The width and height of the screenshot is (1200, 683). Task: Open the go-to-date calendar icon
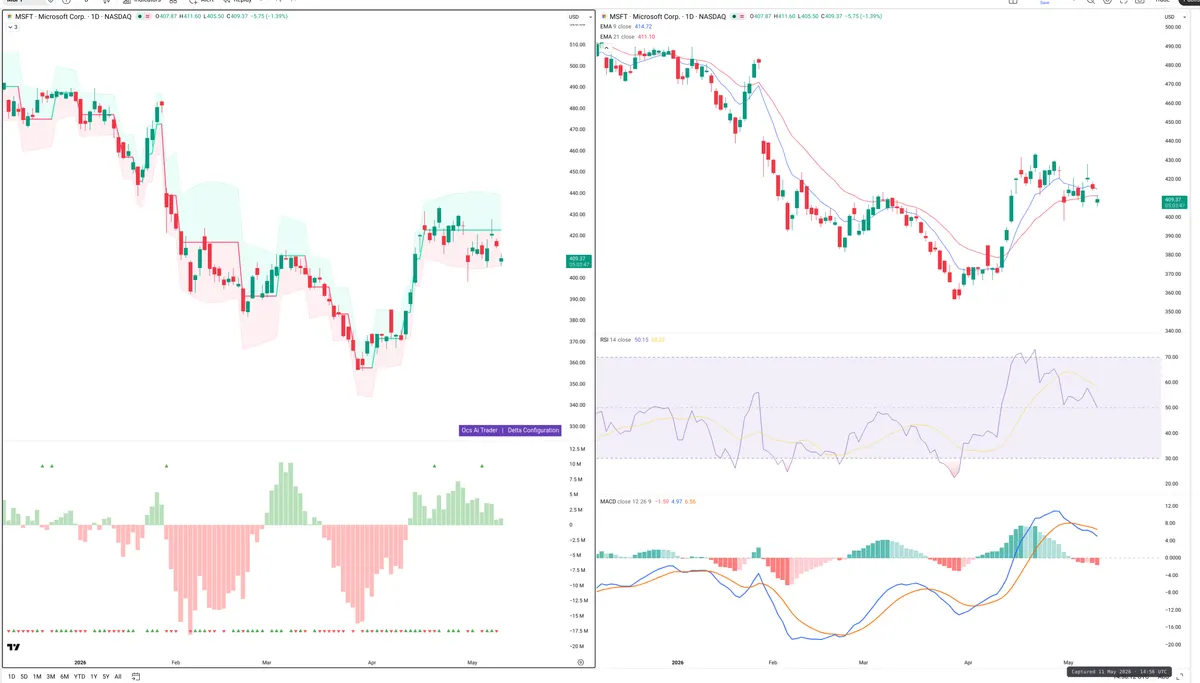tap(136, 676)
